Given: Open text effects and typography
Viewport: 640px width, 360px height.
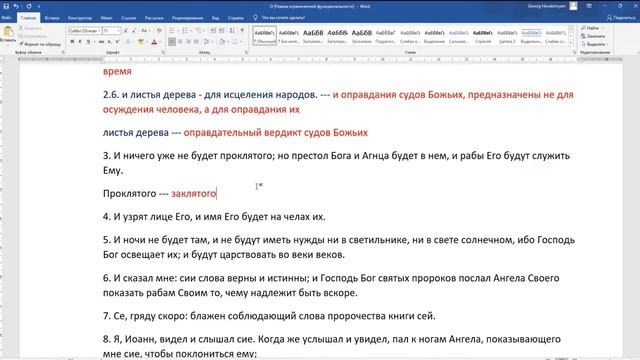Looking at the screenshot, I should [128, 42].
